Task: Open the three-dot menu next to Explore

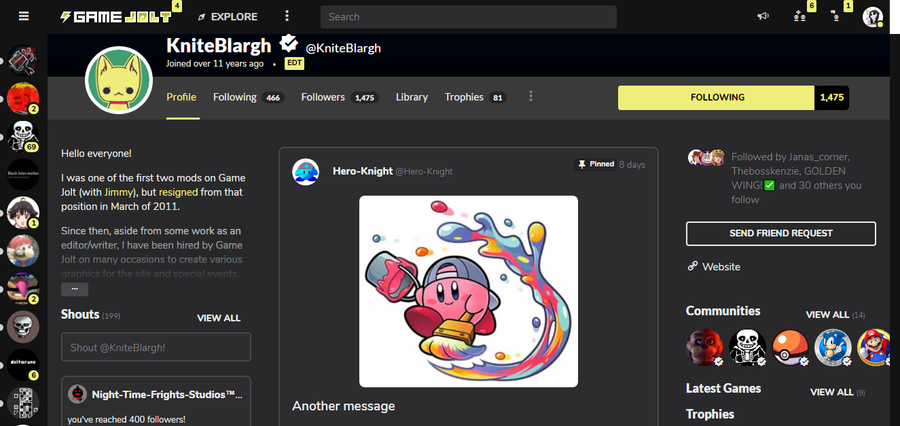Action: click(x=287, y=16)
